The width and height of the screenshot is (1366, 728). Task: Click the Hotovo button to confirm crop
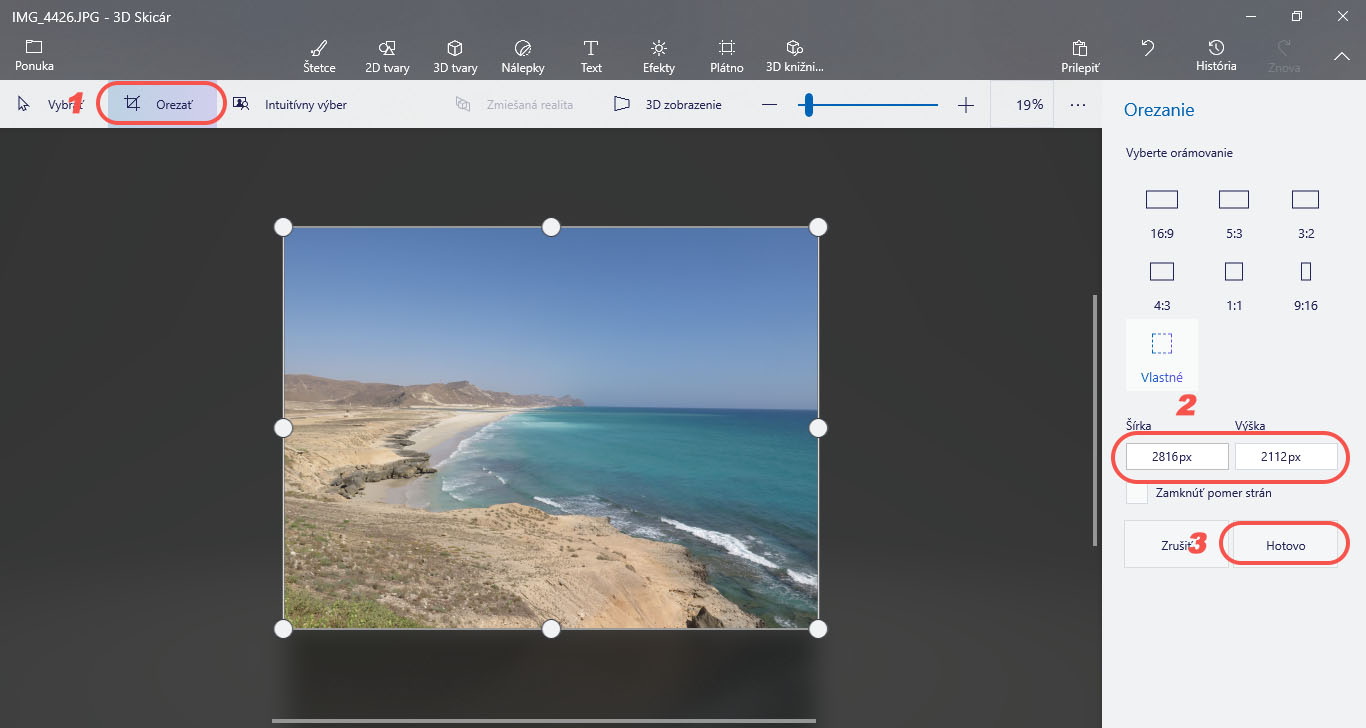coord(1285,545)
